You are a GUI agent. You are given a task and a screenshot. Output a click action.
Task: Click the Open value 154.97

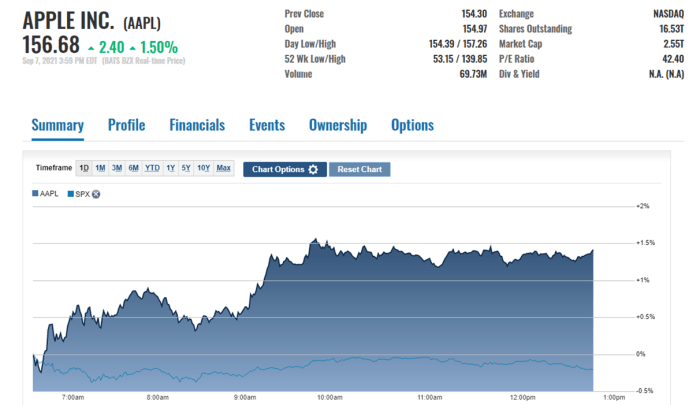pyautogui.click(x=475, y=29)
